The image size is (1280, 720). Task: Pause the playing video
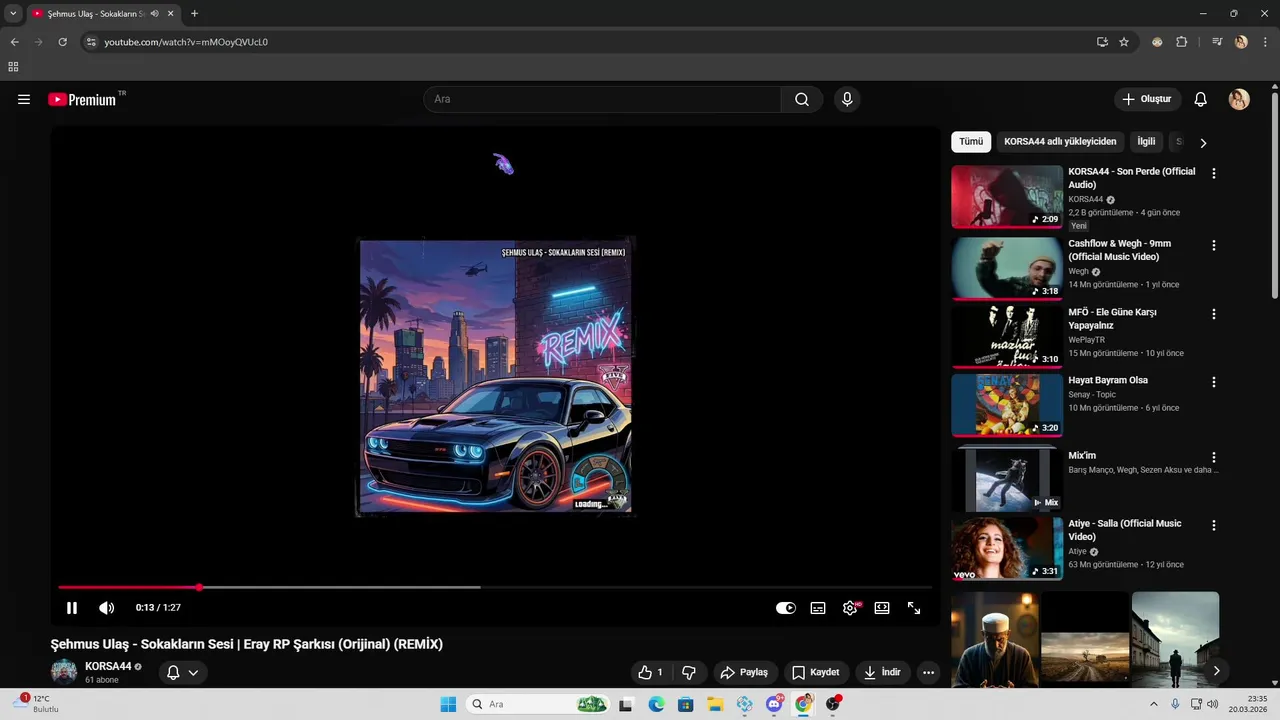[x=72, y=608]
